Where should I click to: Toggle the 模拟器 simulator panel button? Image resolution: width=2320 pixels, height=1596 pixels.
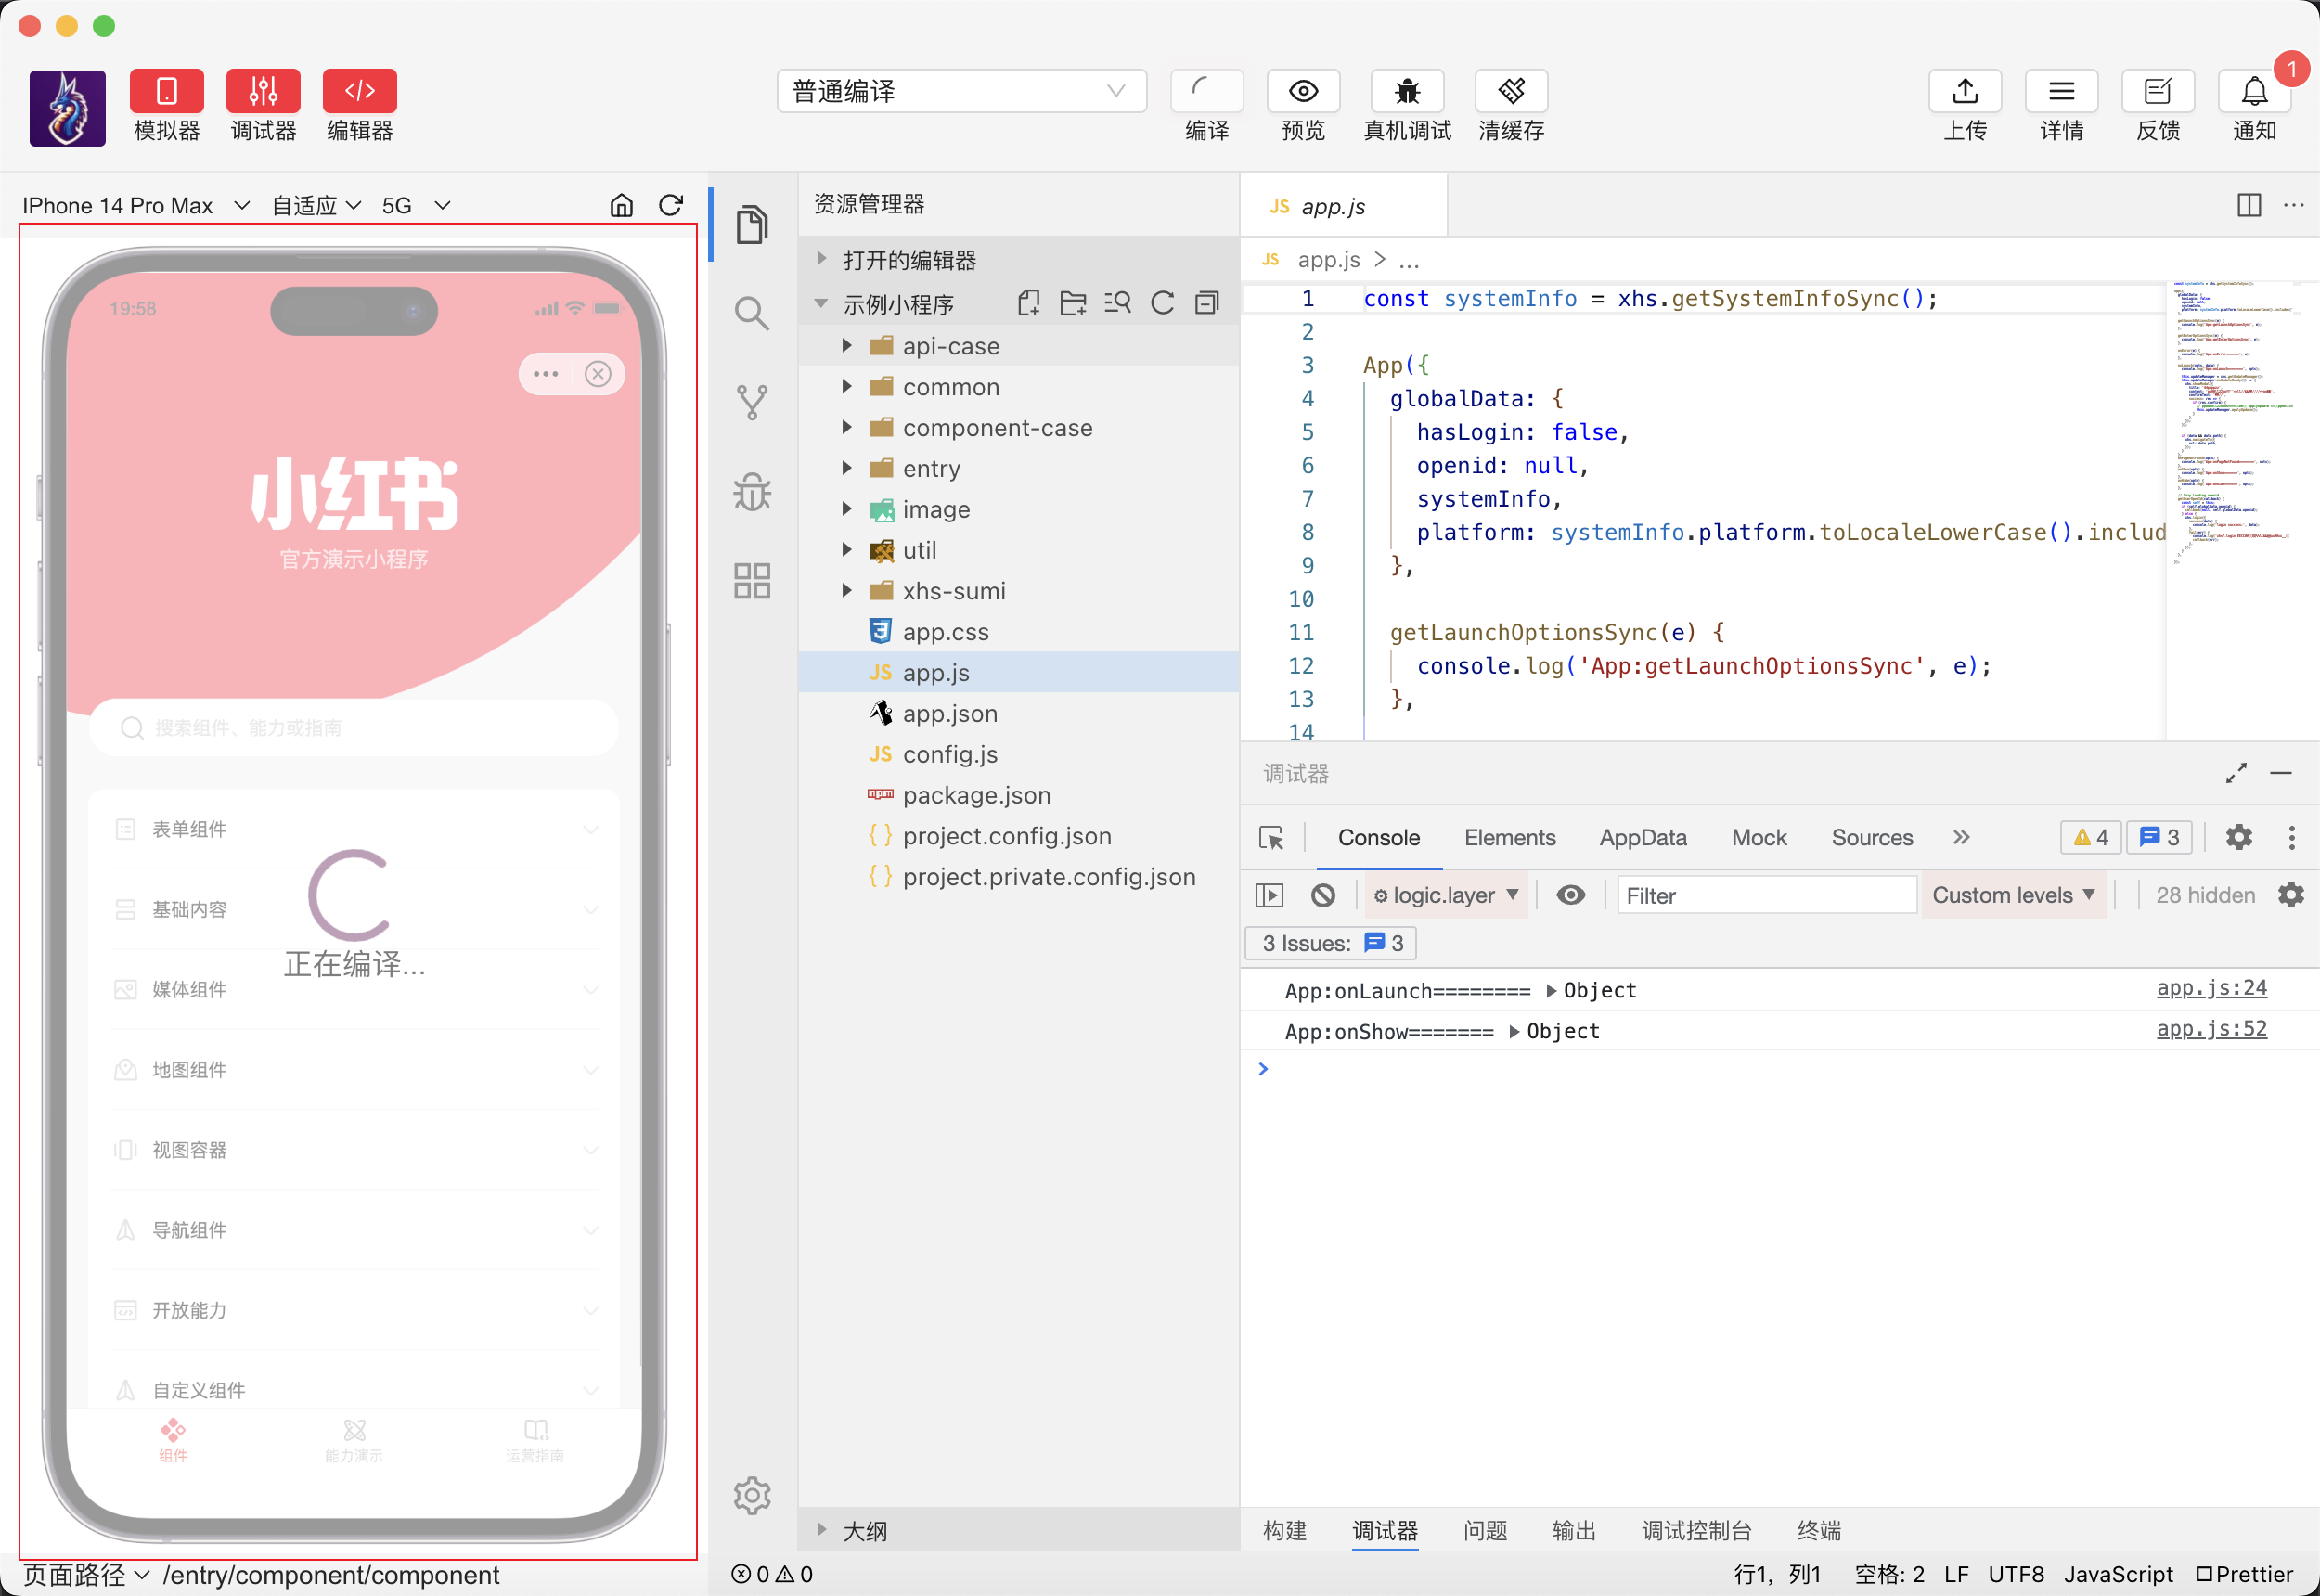coord(166,91)
